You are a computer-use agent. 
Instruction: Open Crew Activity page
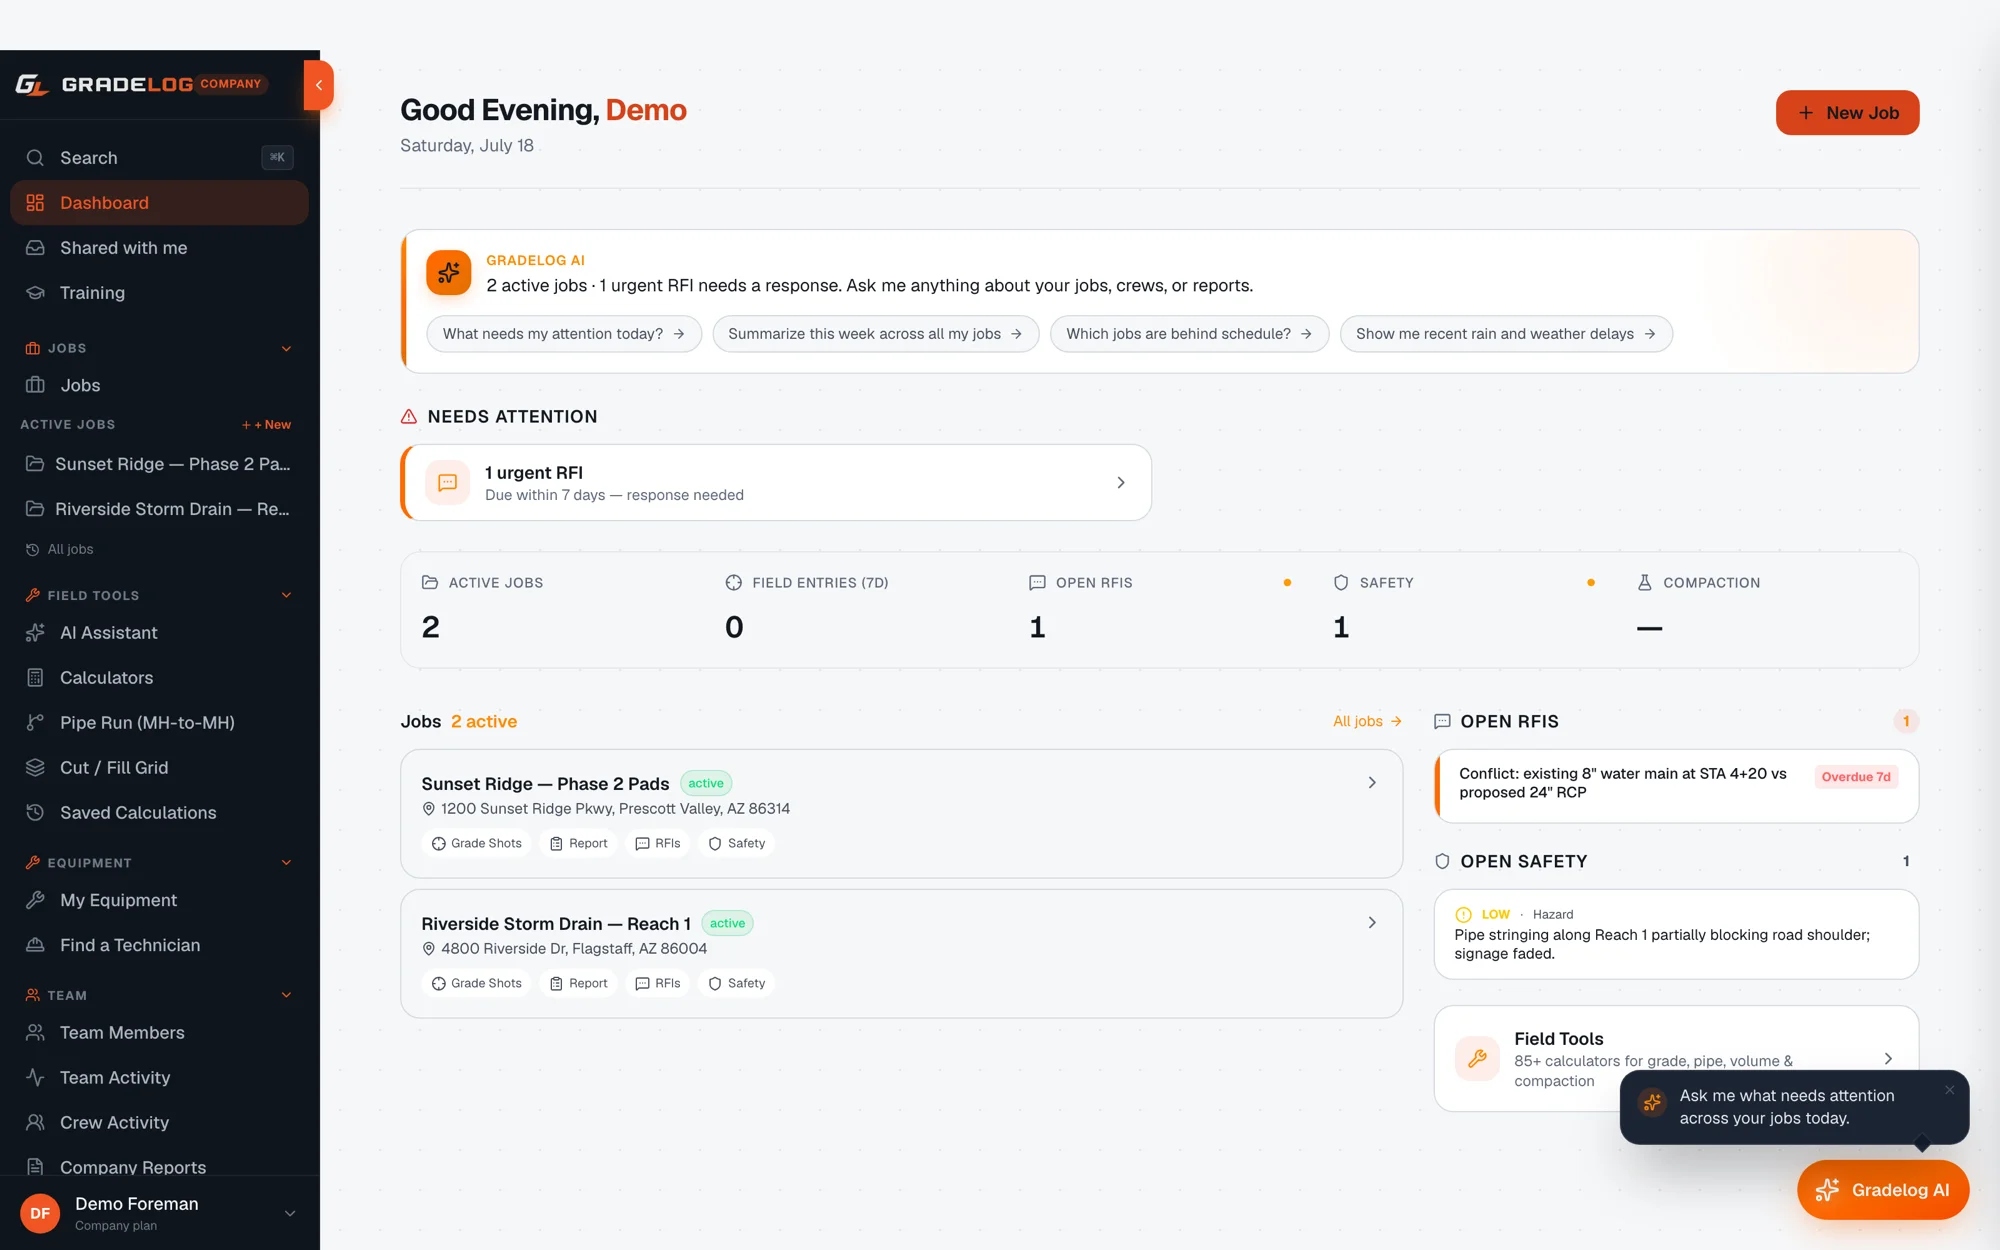(160, 1123)
